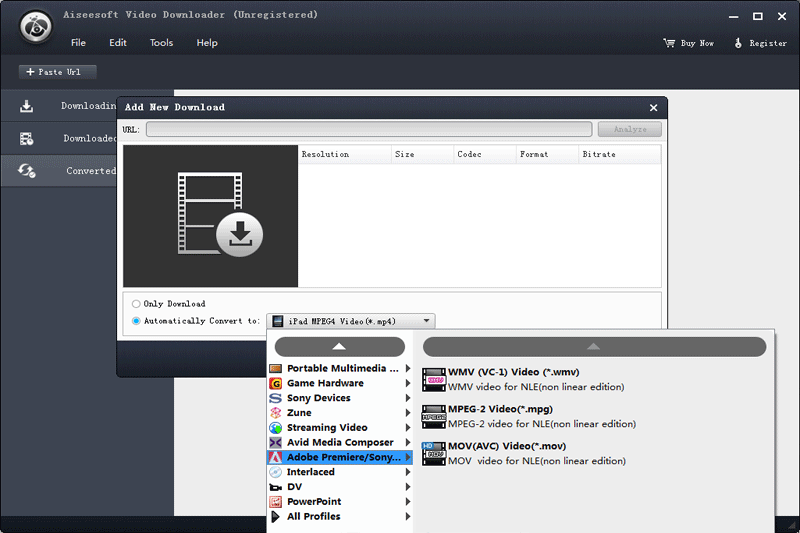Click the Buy Now cart icon
800x533 pixels.
point(669,43)
